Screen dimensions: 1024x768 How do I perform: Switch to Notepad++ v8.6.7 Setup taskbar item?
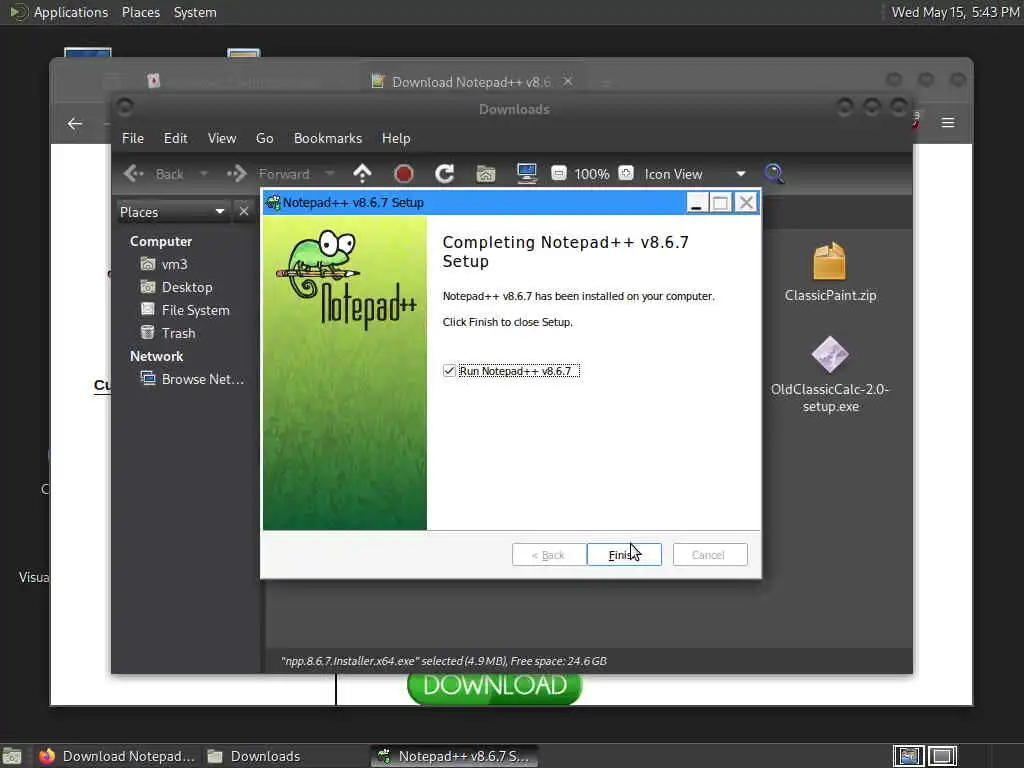click(455, 756)
